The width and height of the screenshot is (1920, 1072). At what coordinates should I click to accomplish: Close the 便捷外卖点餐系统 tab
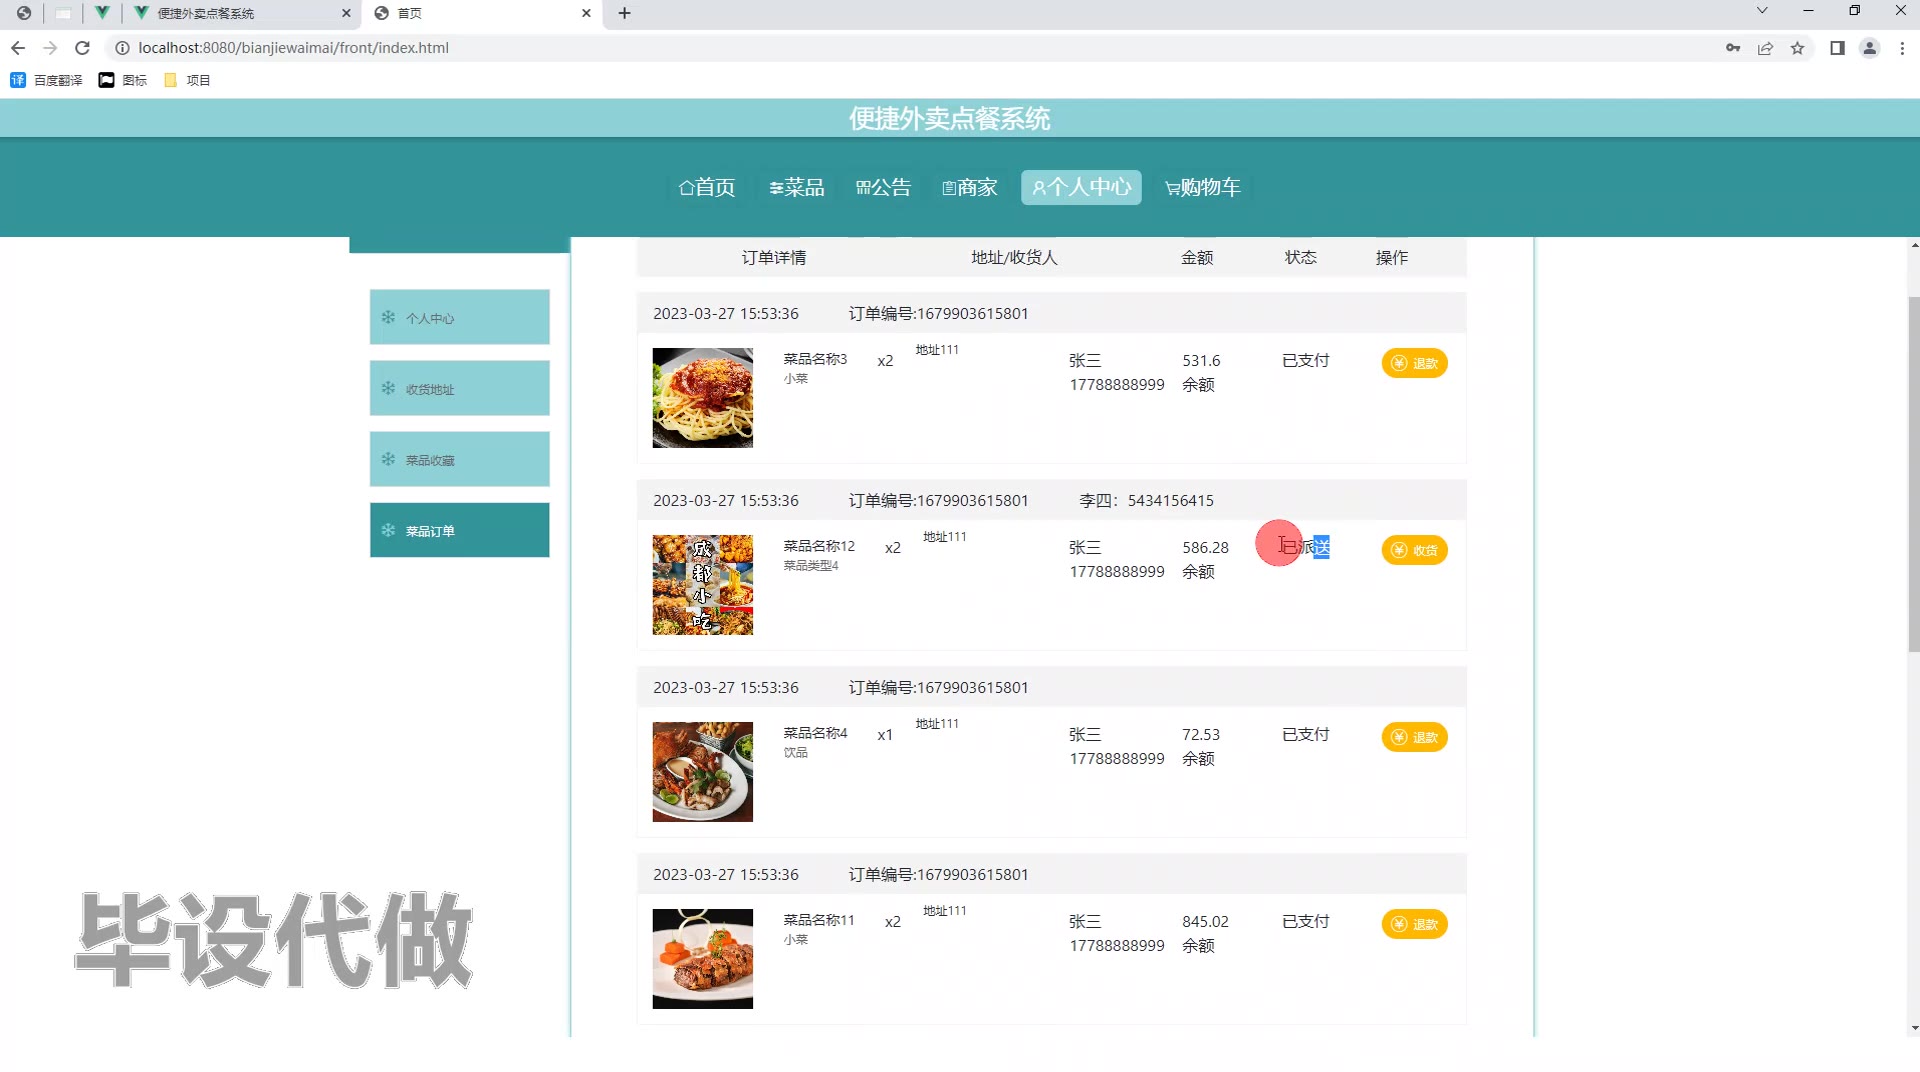pyautogui.click(x=346, y=13)
